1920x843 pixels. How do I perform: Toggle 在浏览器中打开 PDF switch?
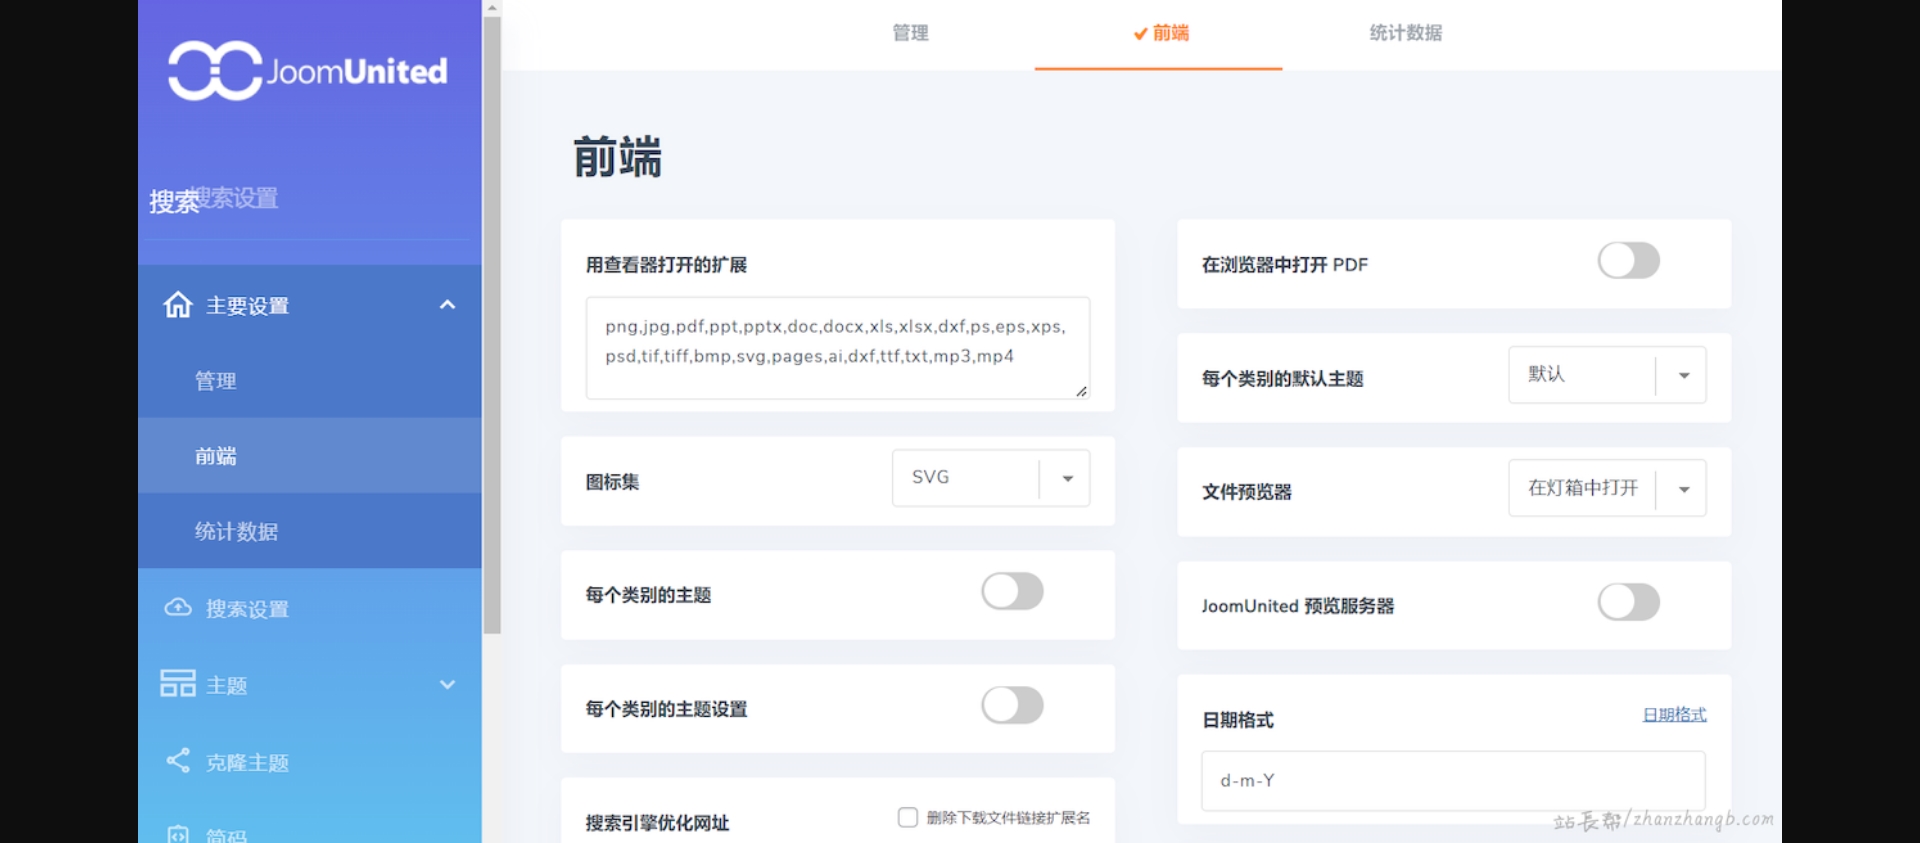click(1627, 261)
